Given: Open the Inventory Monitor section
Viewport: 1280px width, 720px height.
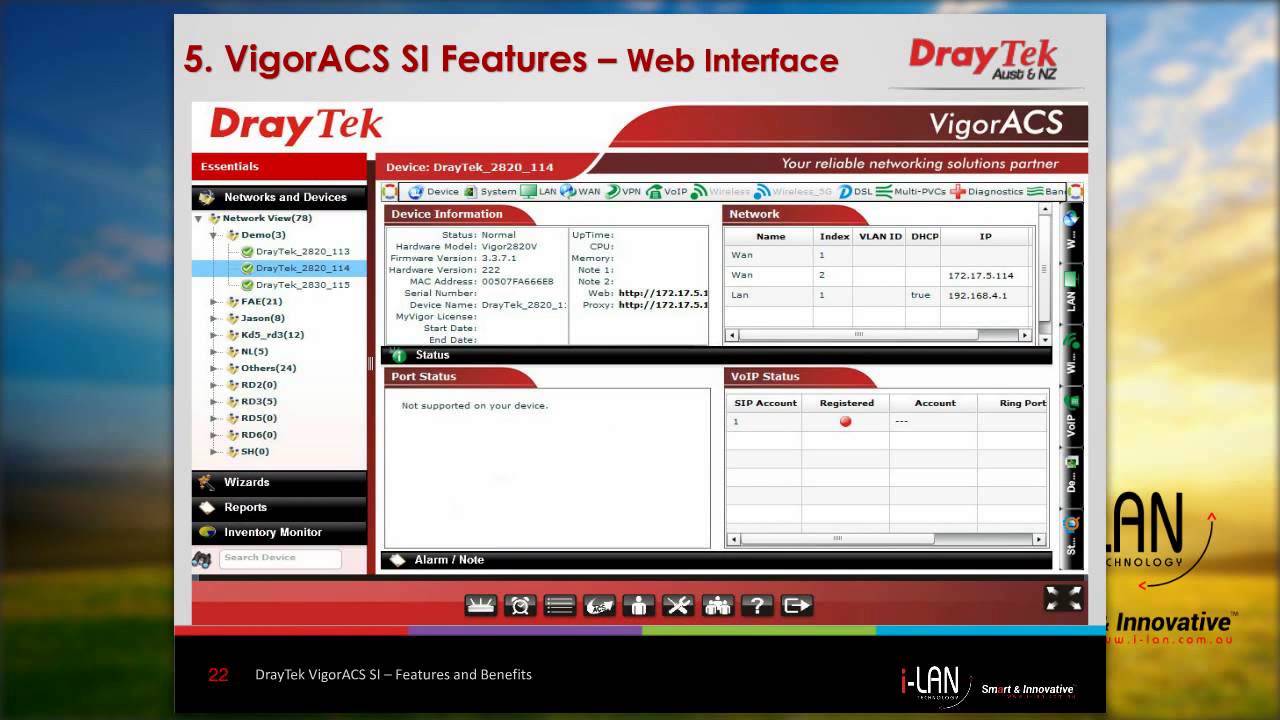Looking at the screenshot, I should (279, 532).
